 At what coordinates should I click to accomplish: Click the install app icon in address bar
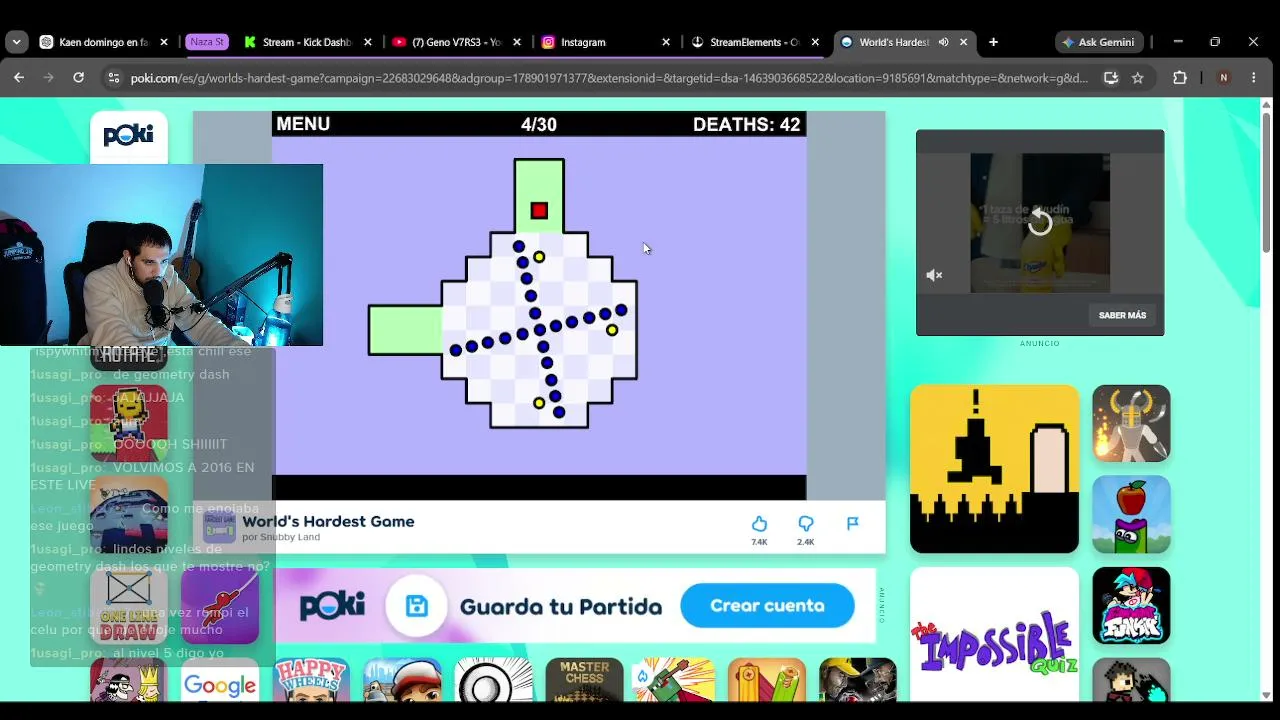point(1110,78)
